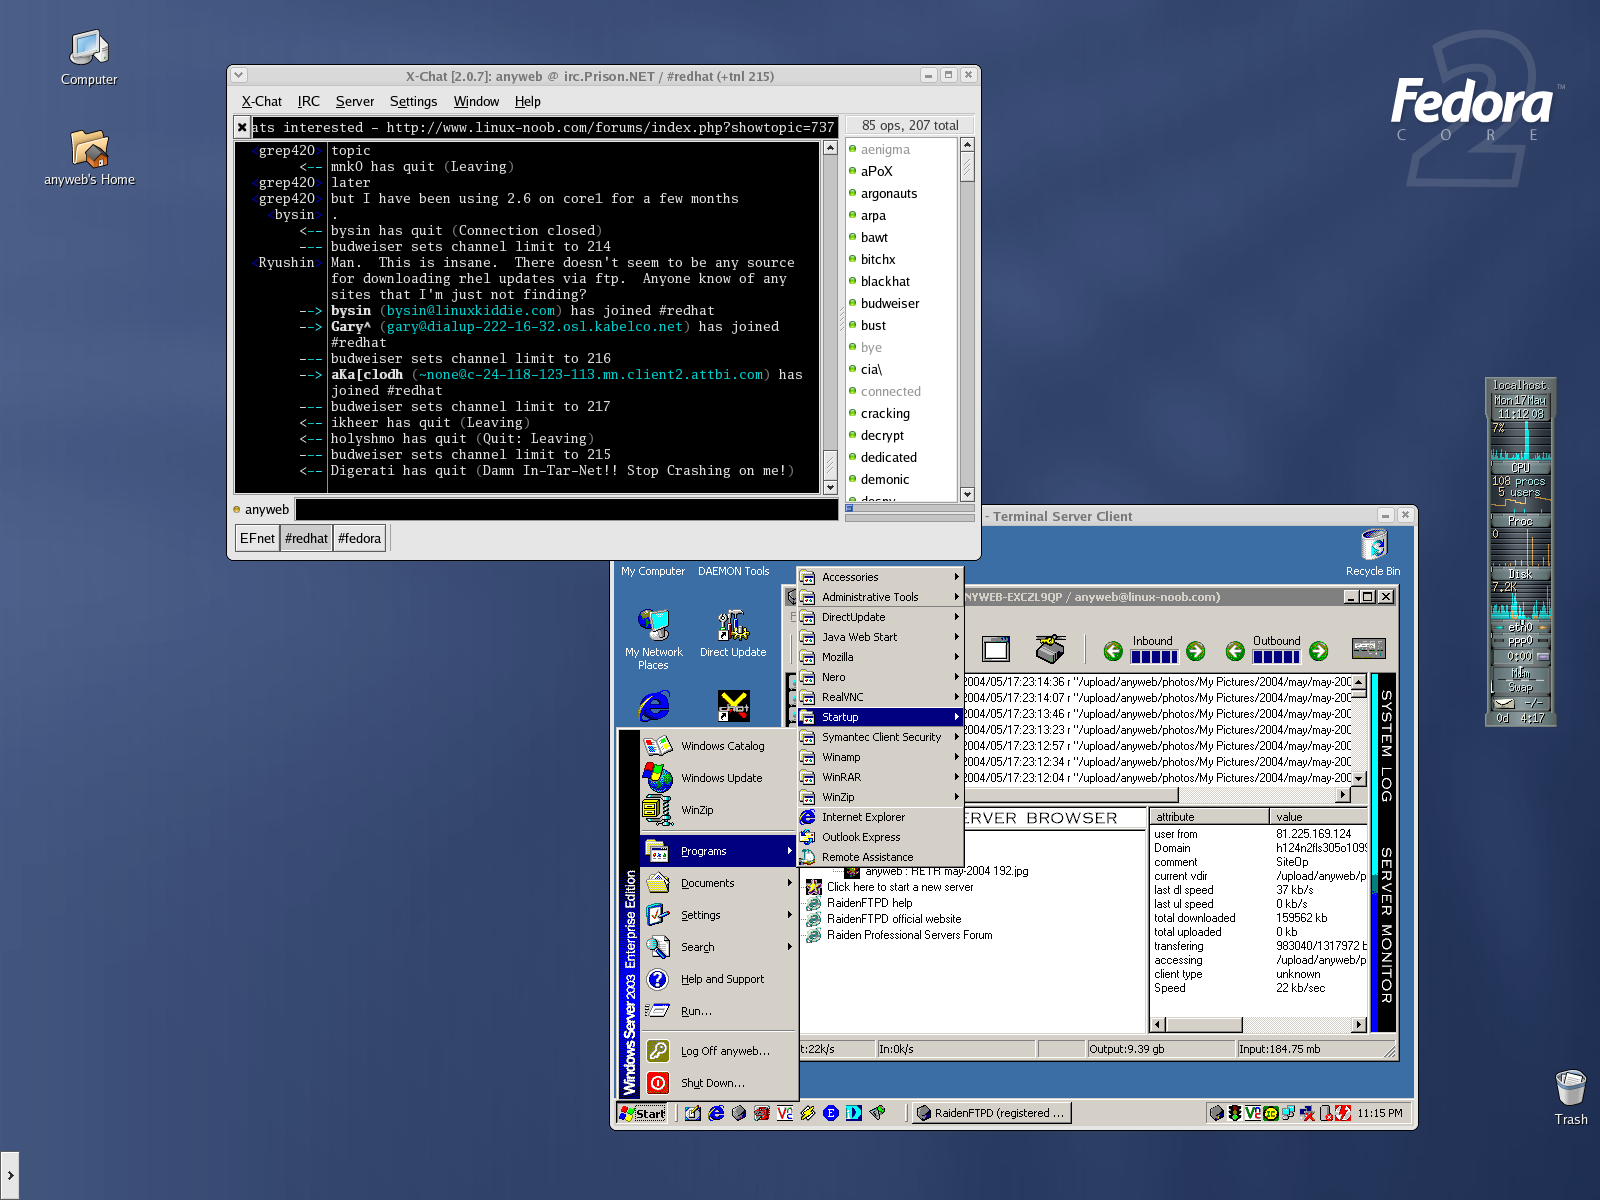The image size is (1600, 1200).
Task: Click the traffic monitor thumbnail icon
Action: pyautogui.click(x=1368, y=648)
